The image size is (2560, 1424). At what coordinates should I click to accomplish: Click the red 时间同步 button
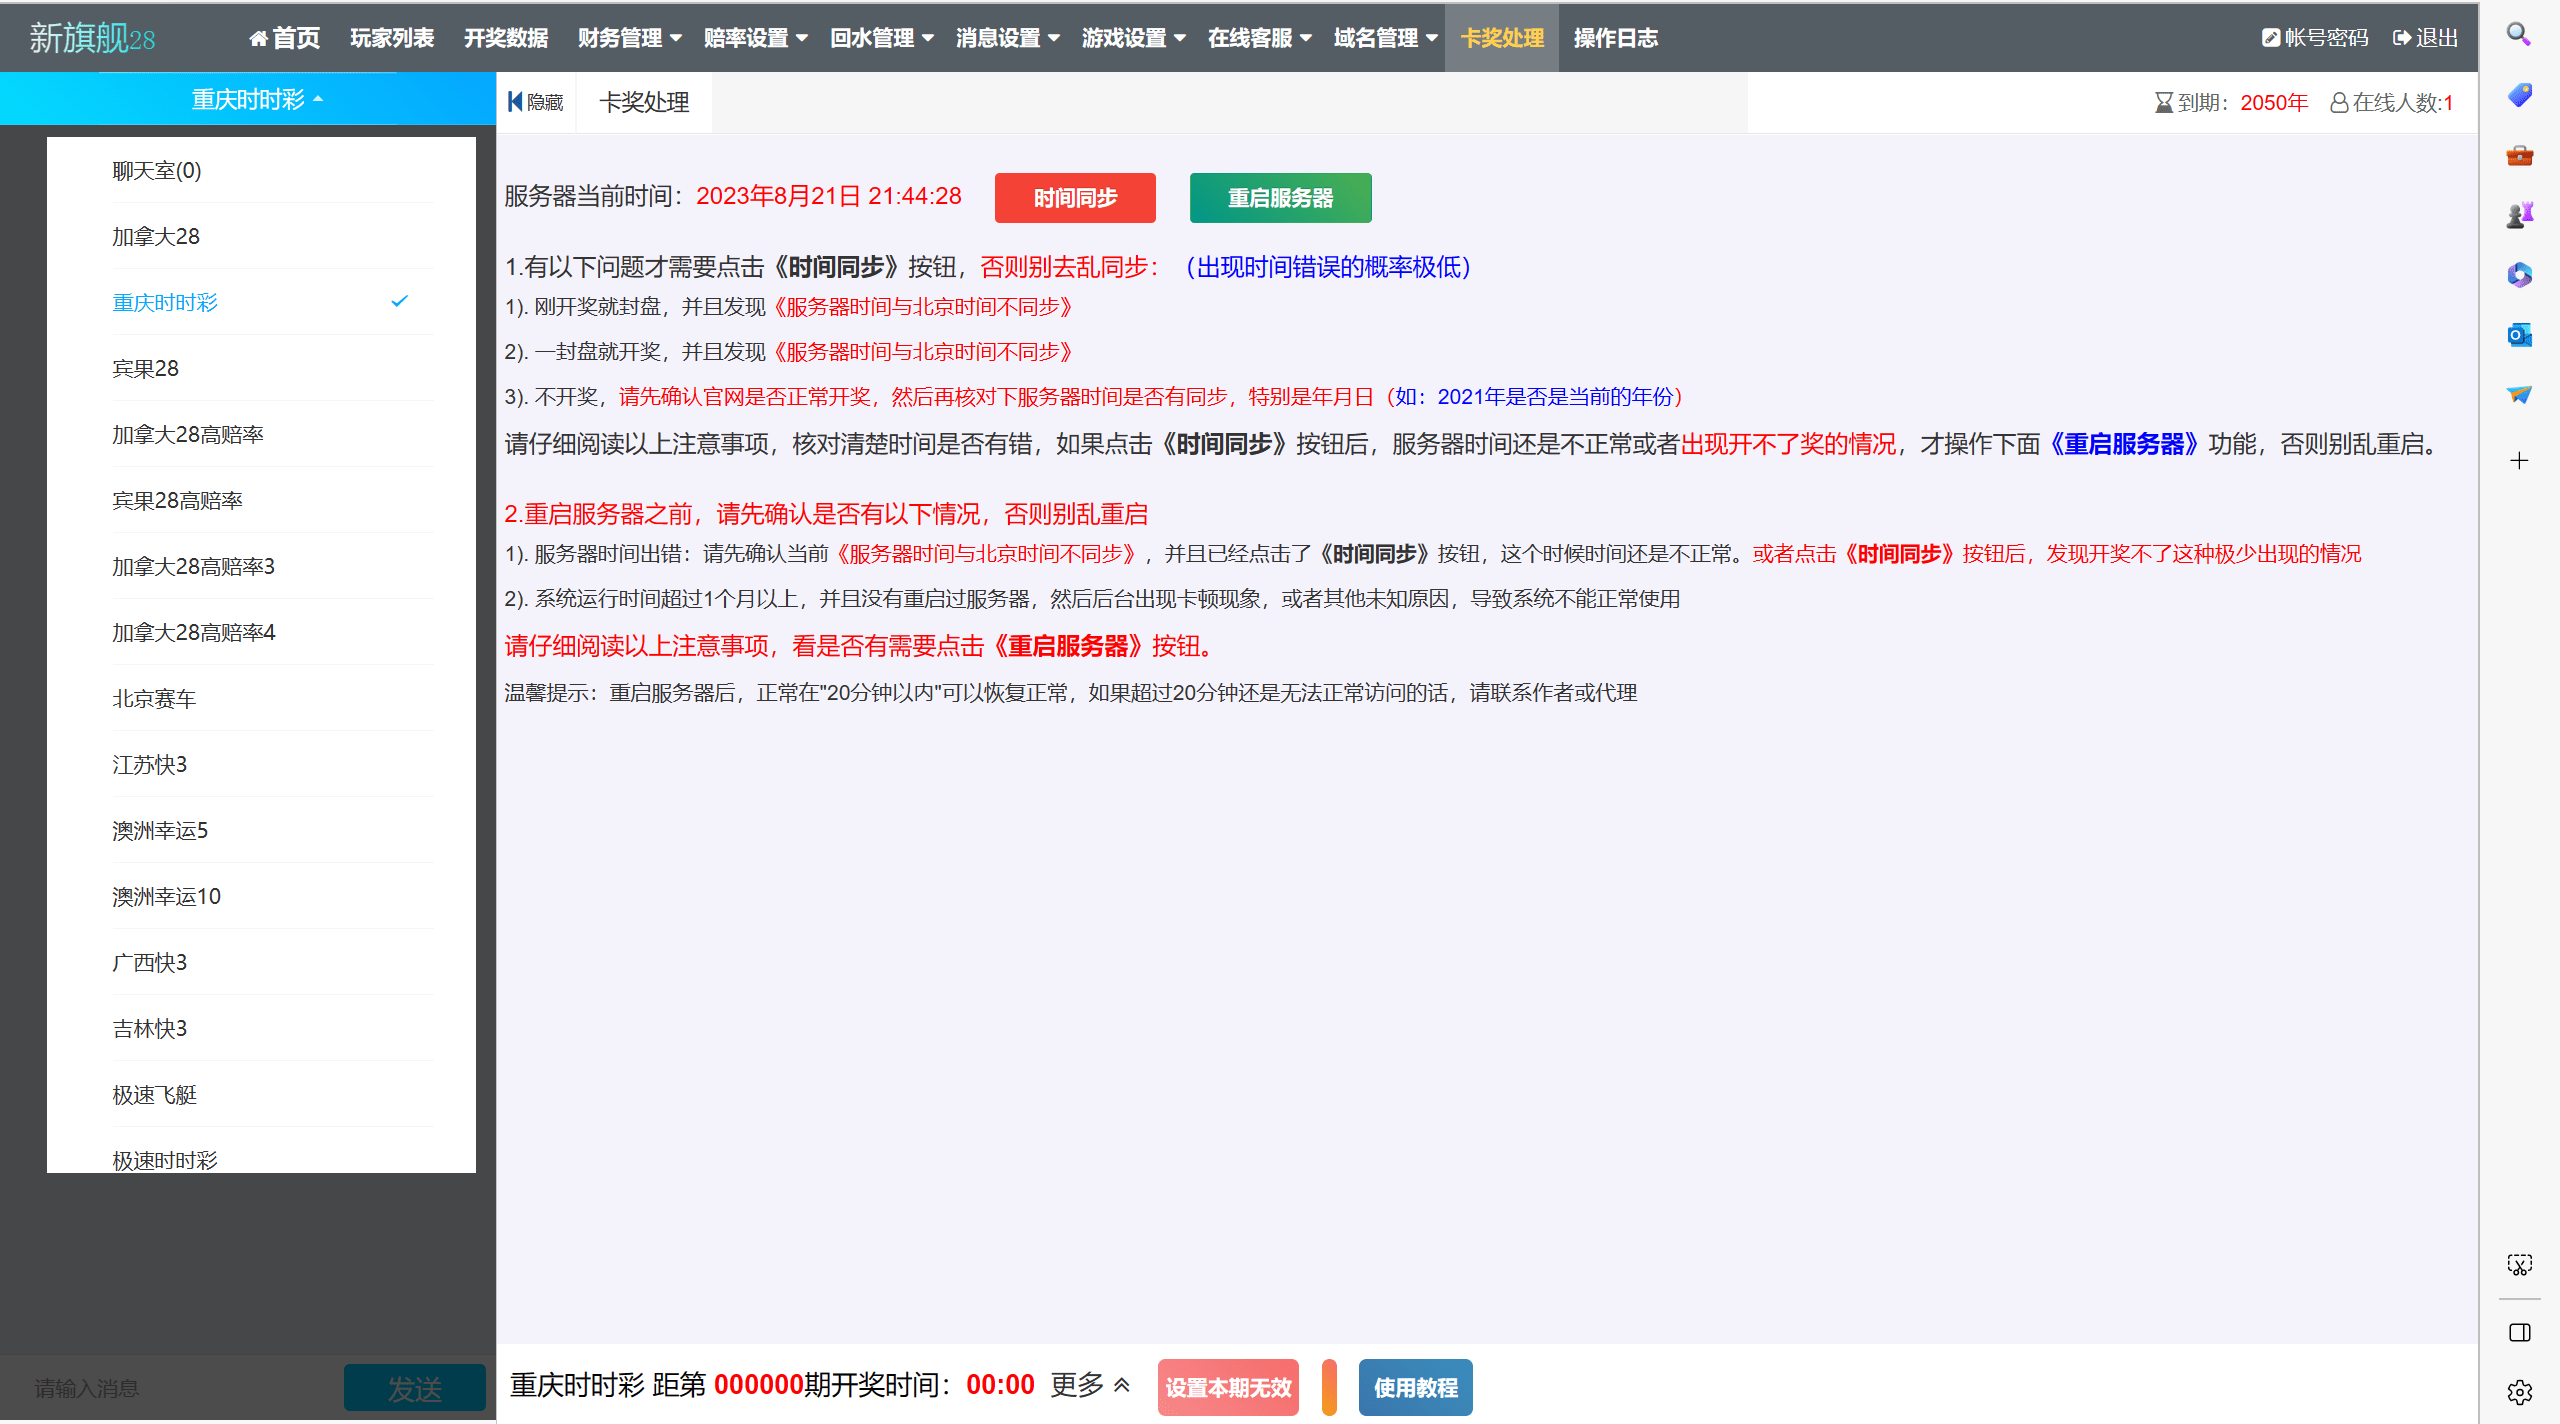pyautogui.click(x=1075, y=198)
